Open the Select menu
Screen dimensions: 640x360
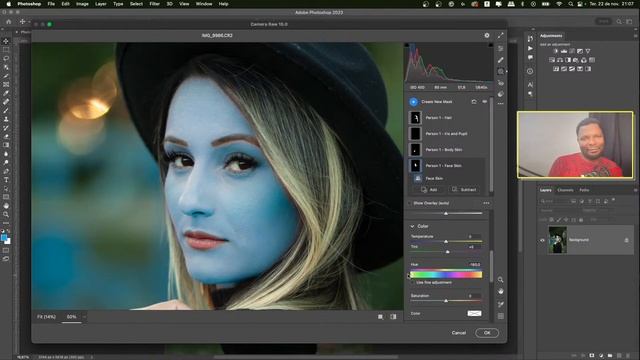136,4
